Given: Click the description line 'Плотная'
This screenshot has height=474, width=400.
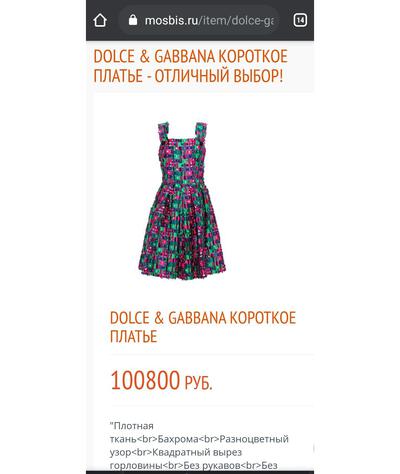Looking at the screenshot, I should click(x=133, y=426).
